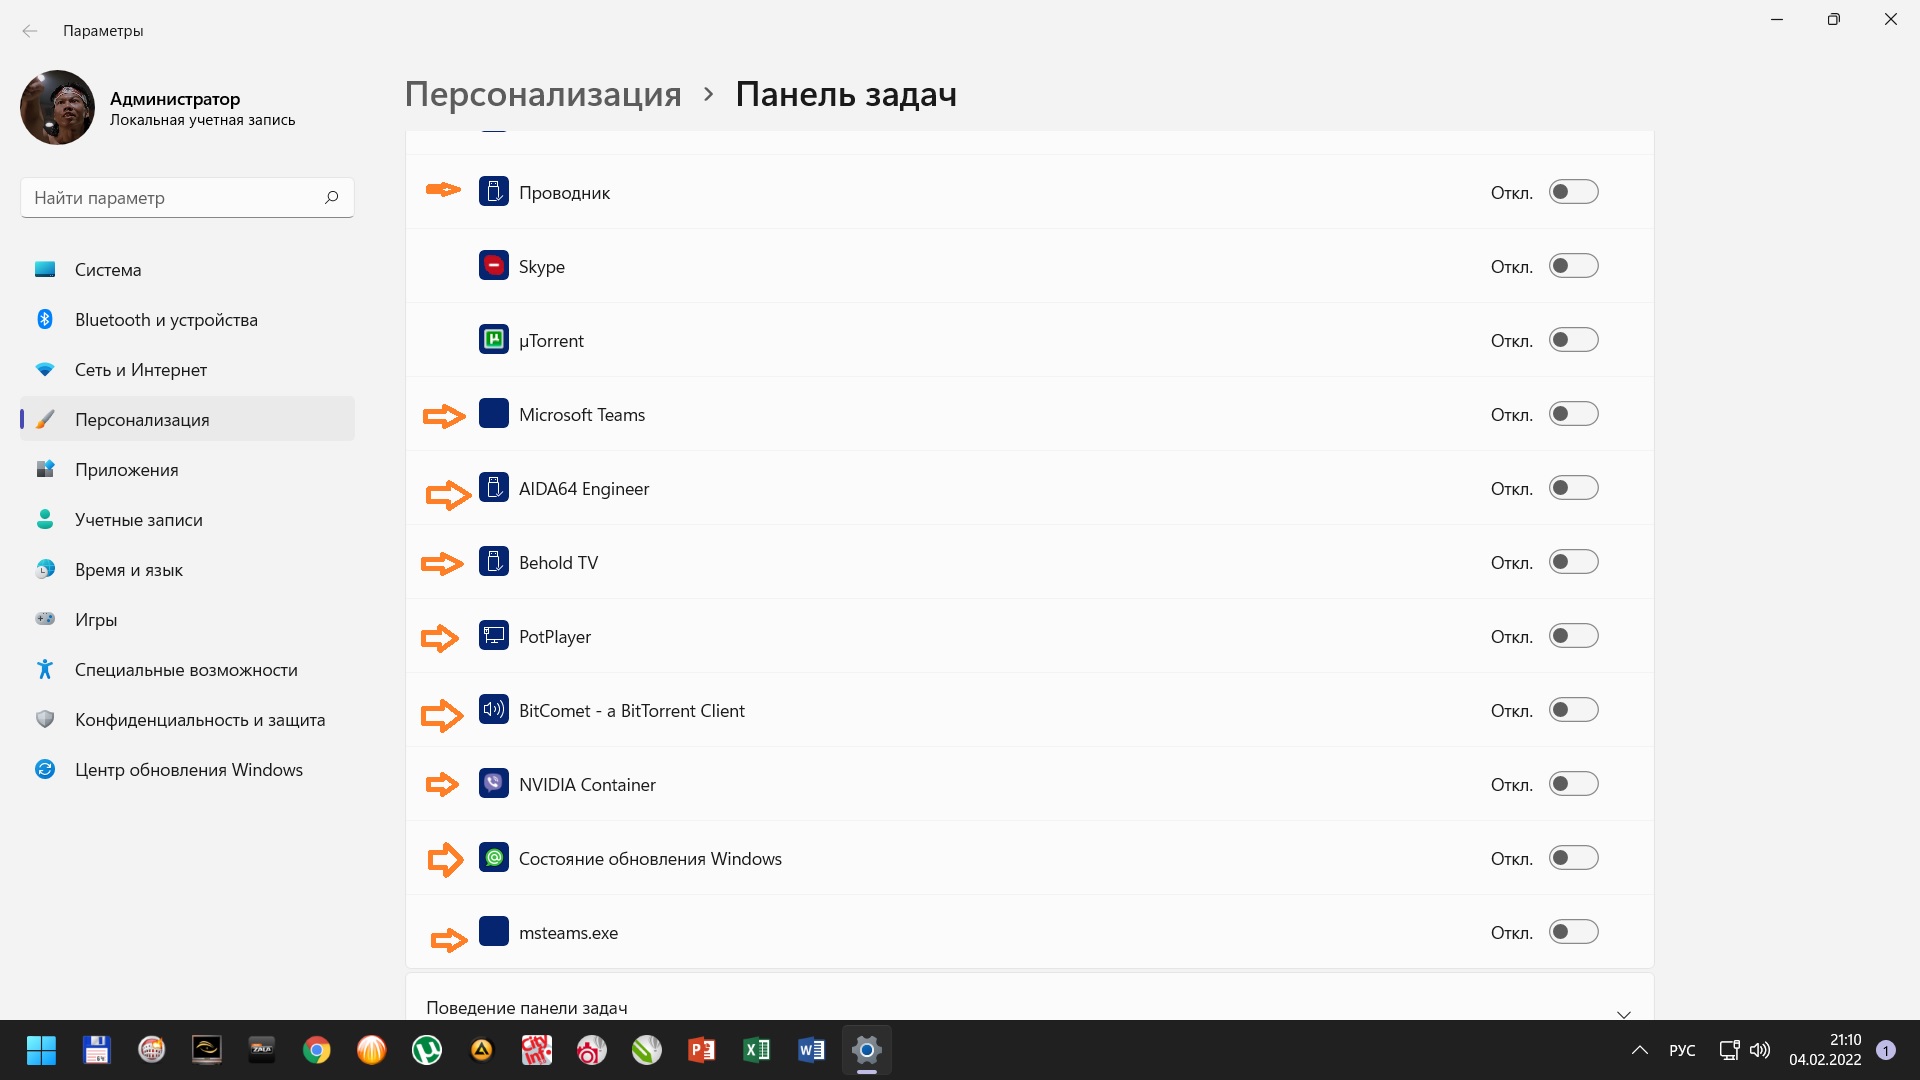Turn on the Microsoft Teams toggle
The height and width of the screenshot is (1080, 1920).
pos(1573,414)
